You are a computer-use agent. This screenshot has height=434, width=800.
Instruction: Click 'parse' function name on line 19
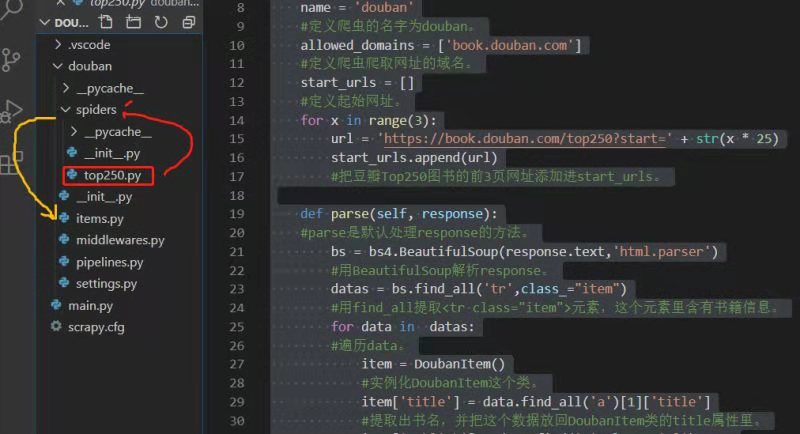(x=349, y=214)
